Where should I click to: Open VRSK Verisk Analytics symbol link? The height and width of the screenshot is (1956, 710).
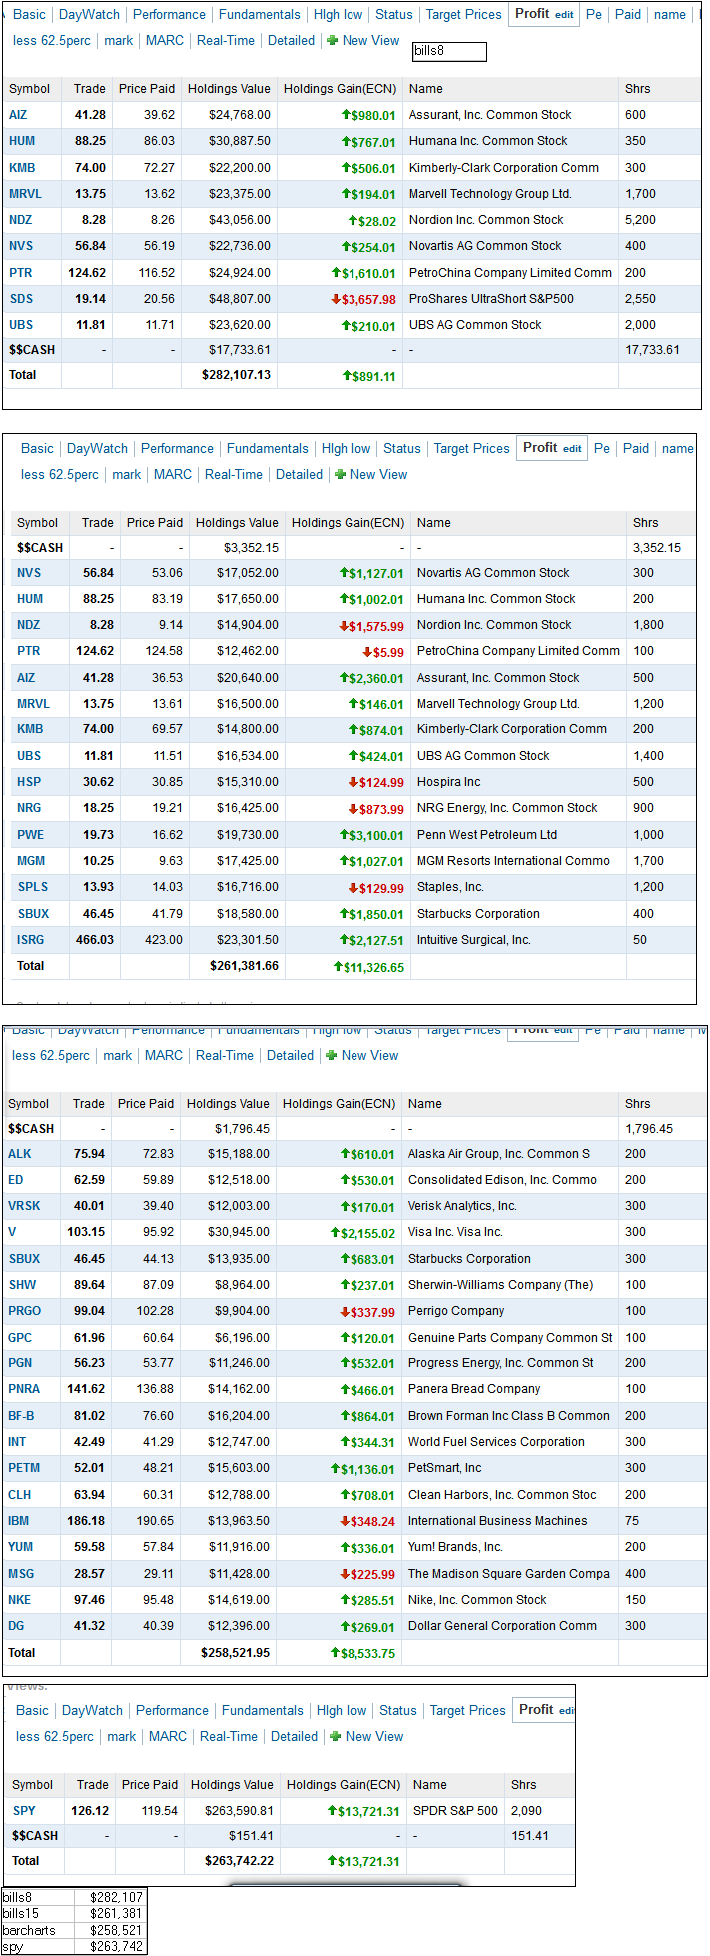pyautogui.click(x=24, y=1205)
